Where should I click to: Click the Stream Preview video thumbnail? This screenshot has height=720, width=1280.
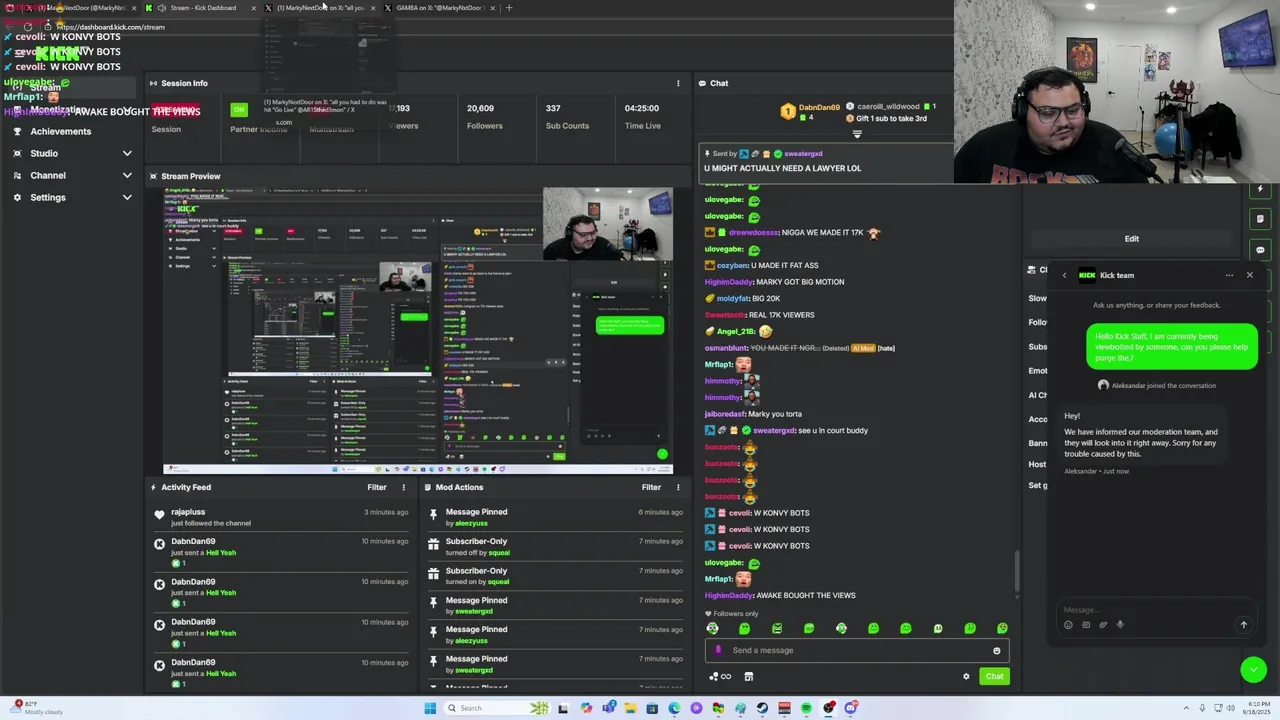click(x=418, y=330)
